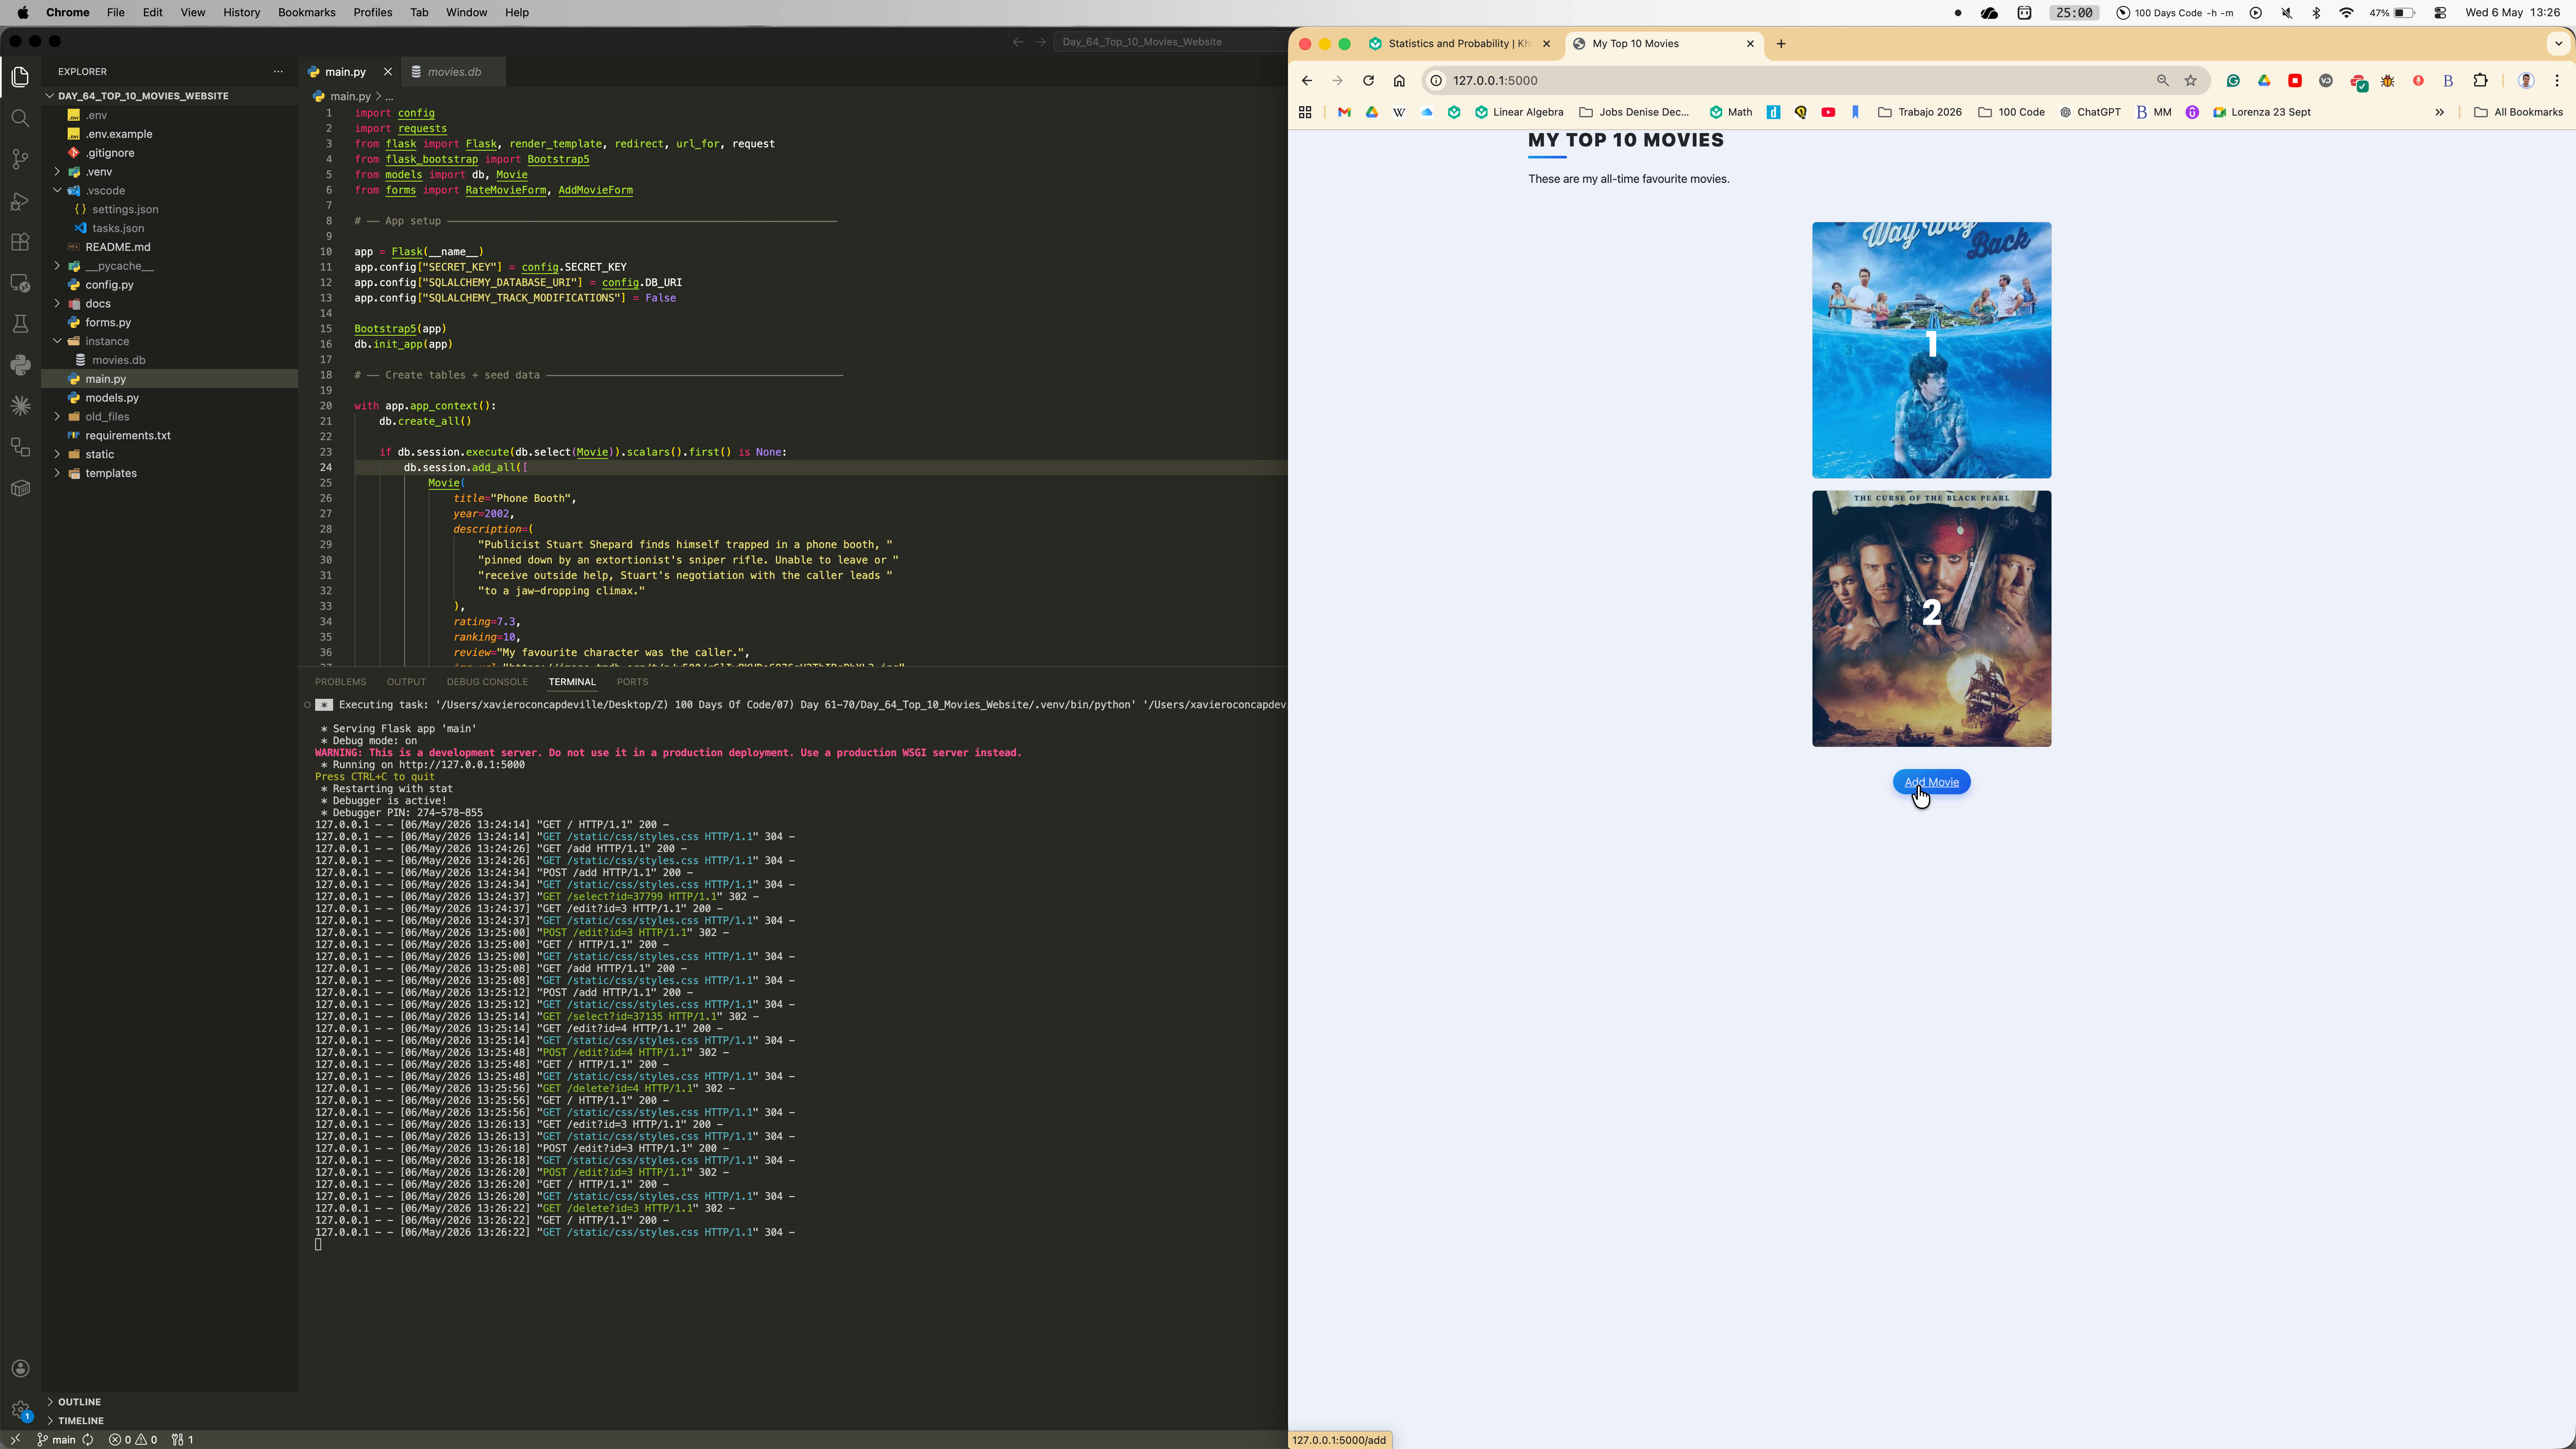Open the Profiles menu in menu bar

(372, 13)
